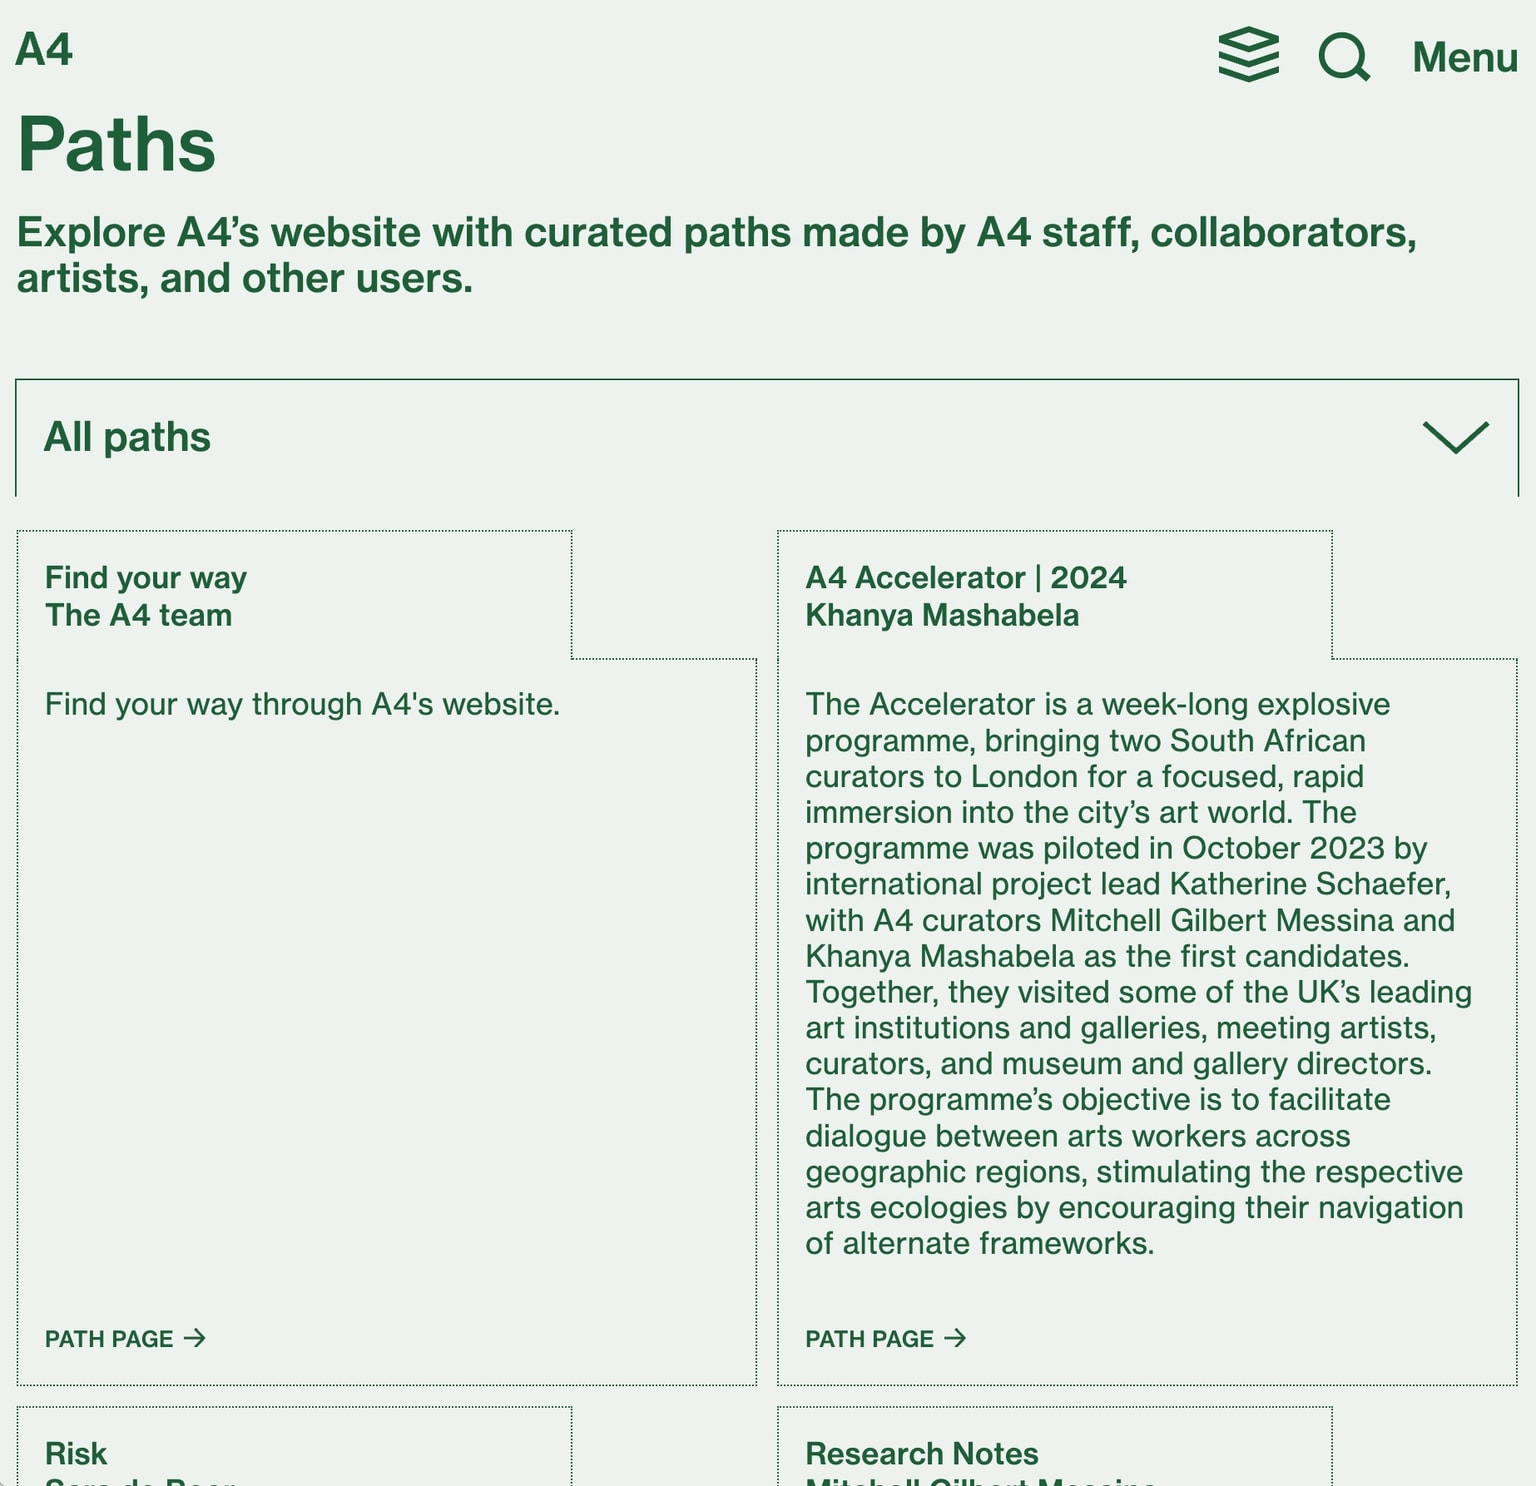Open the Research Notes path card
Screen dimensions: 1536x1486
(x=922, y=1453)
